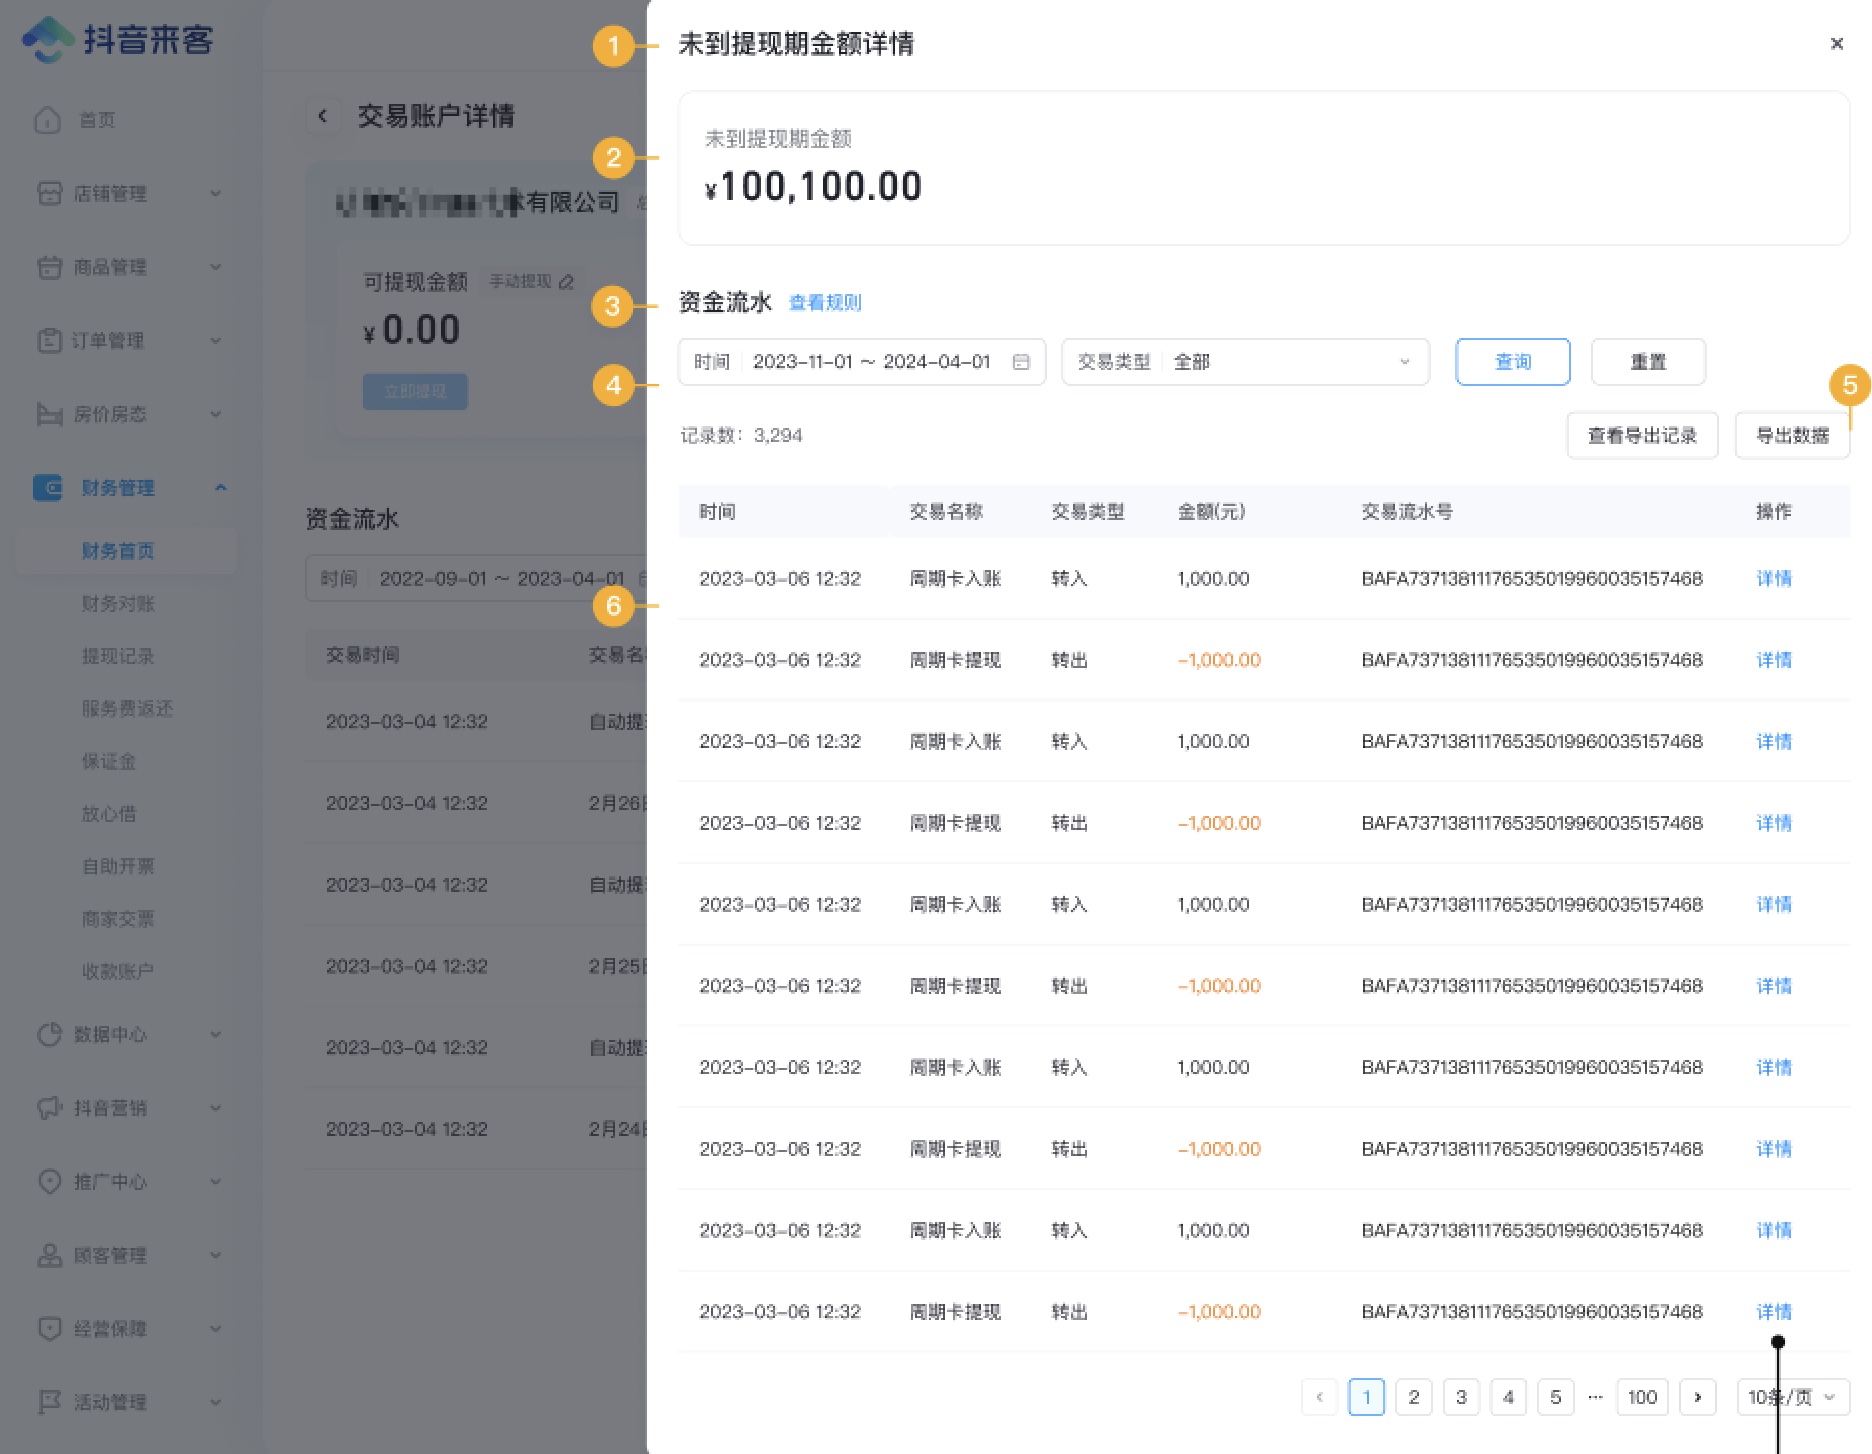Go to previous page with left arrow

click(x=1319, y=1397)
